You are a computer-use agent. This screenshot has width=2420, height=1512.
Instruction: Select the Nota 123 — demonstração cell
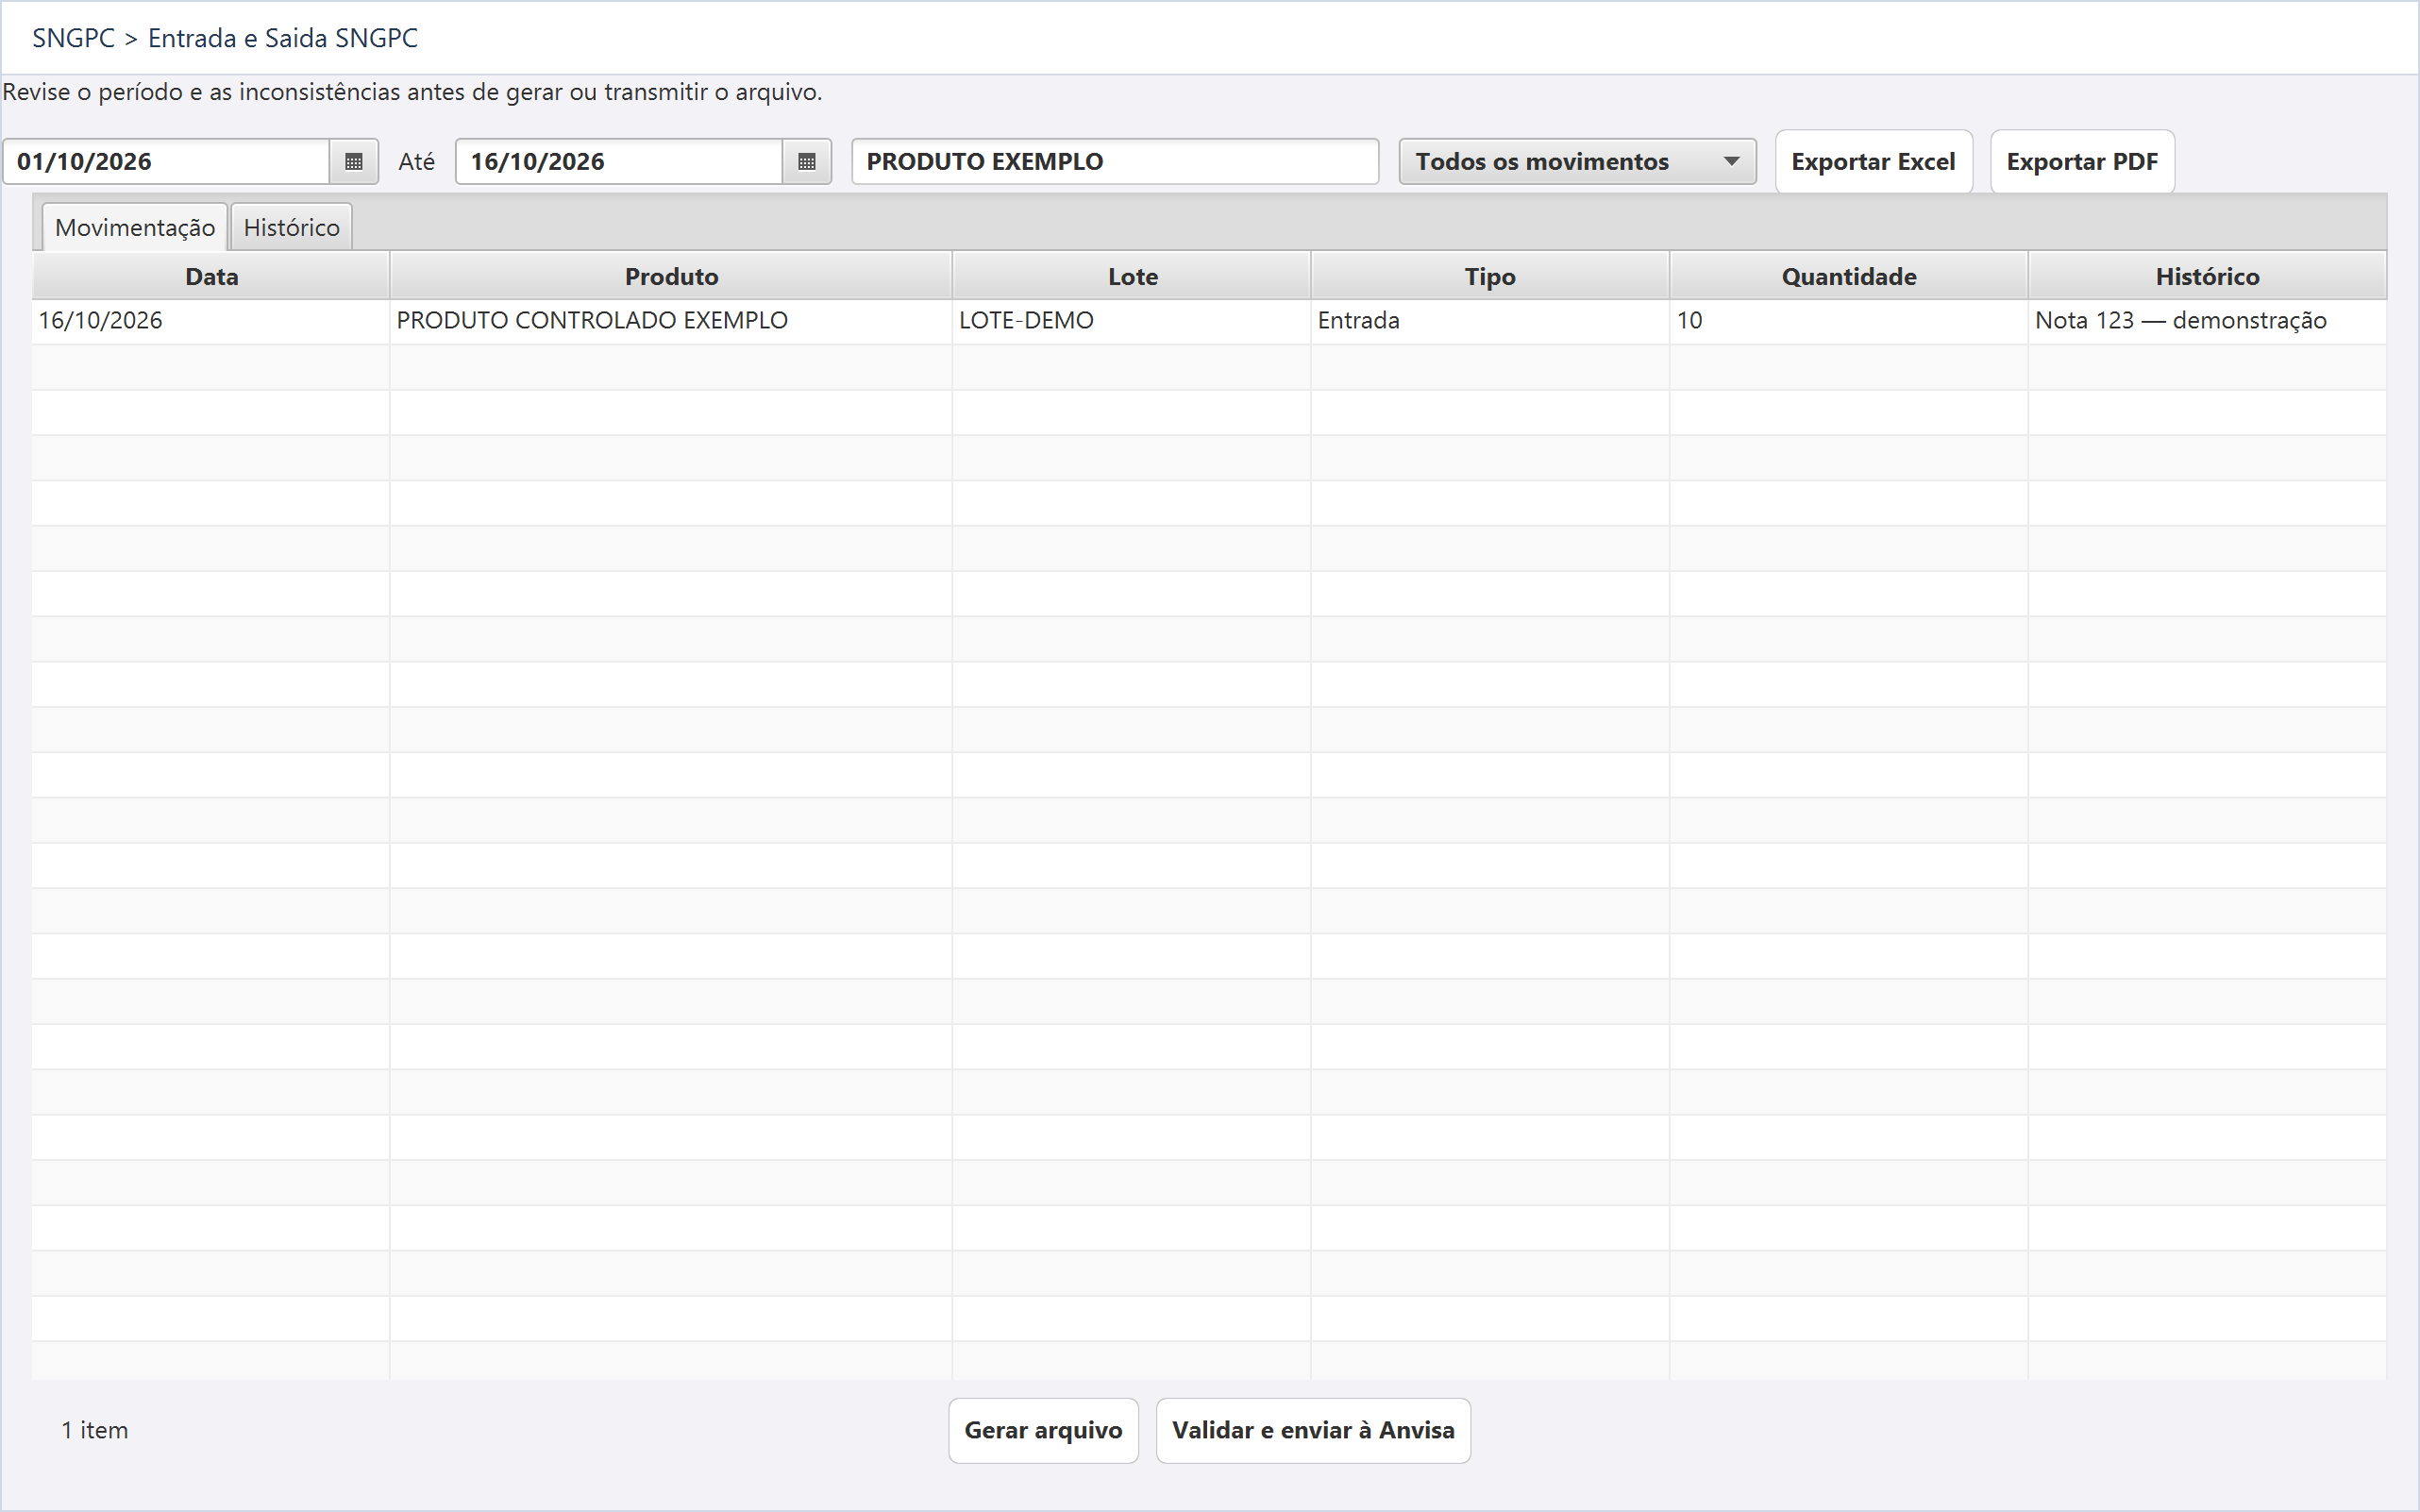coord(2207,321)
